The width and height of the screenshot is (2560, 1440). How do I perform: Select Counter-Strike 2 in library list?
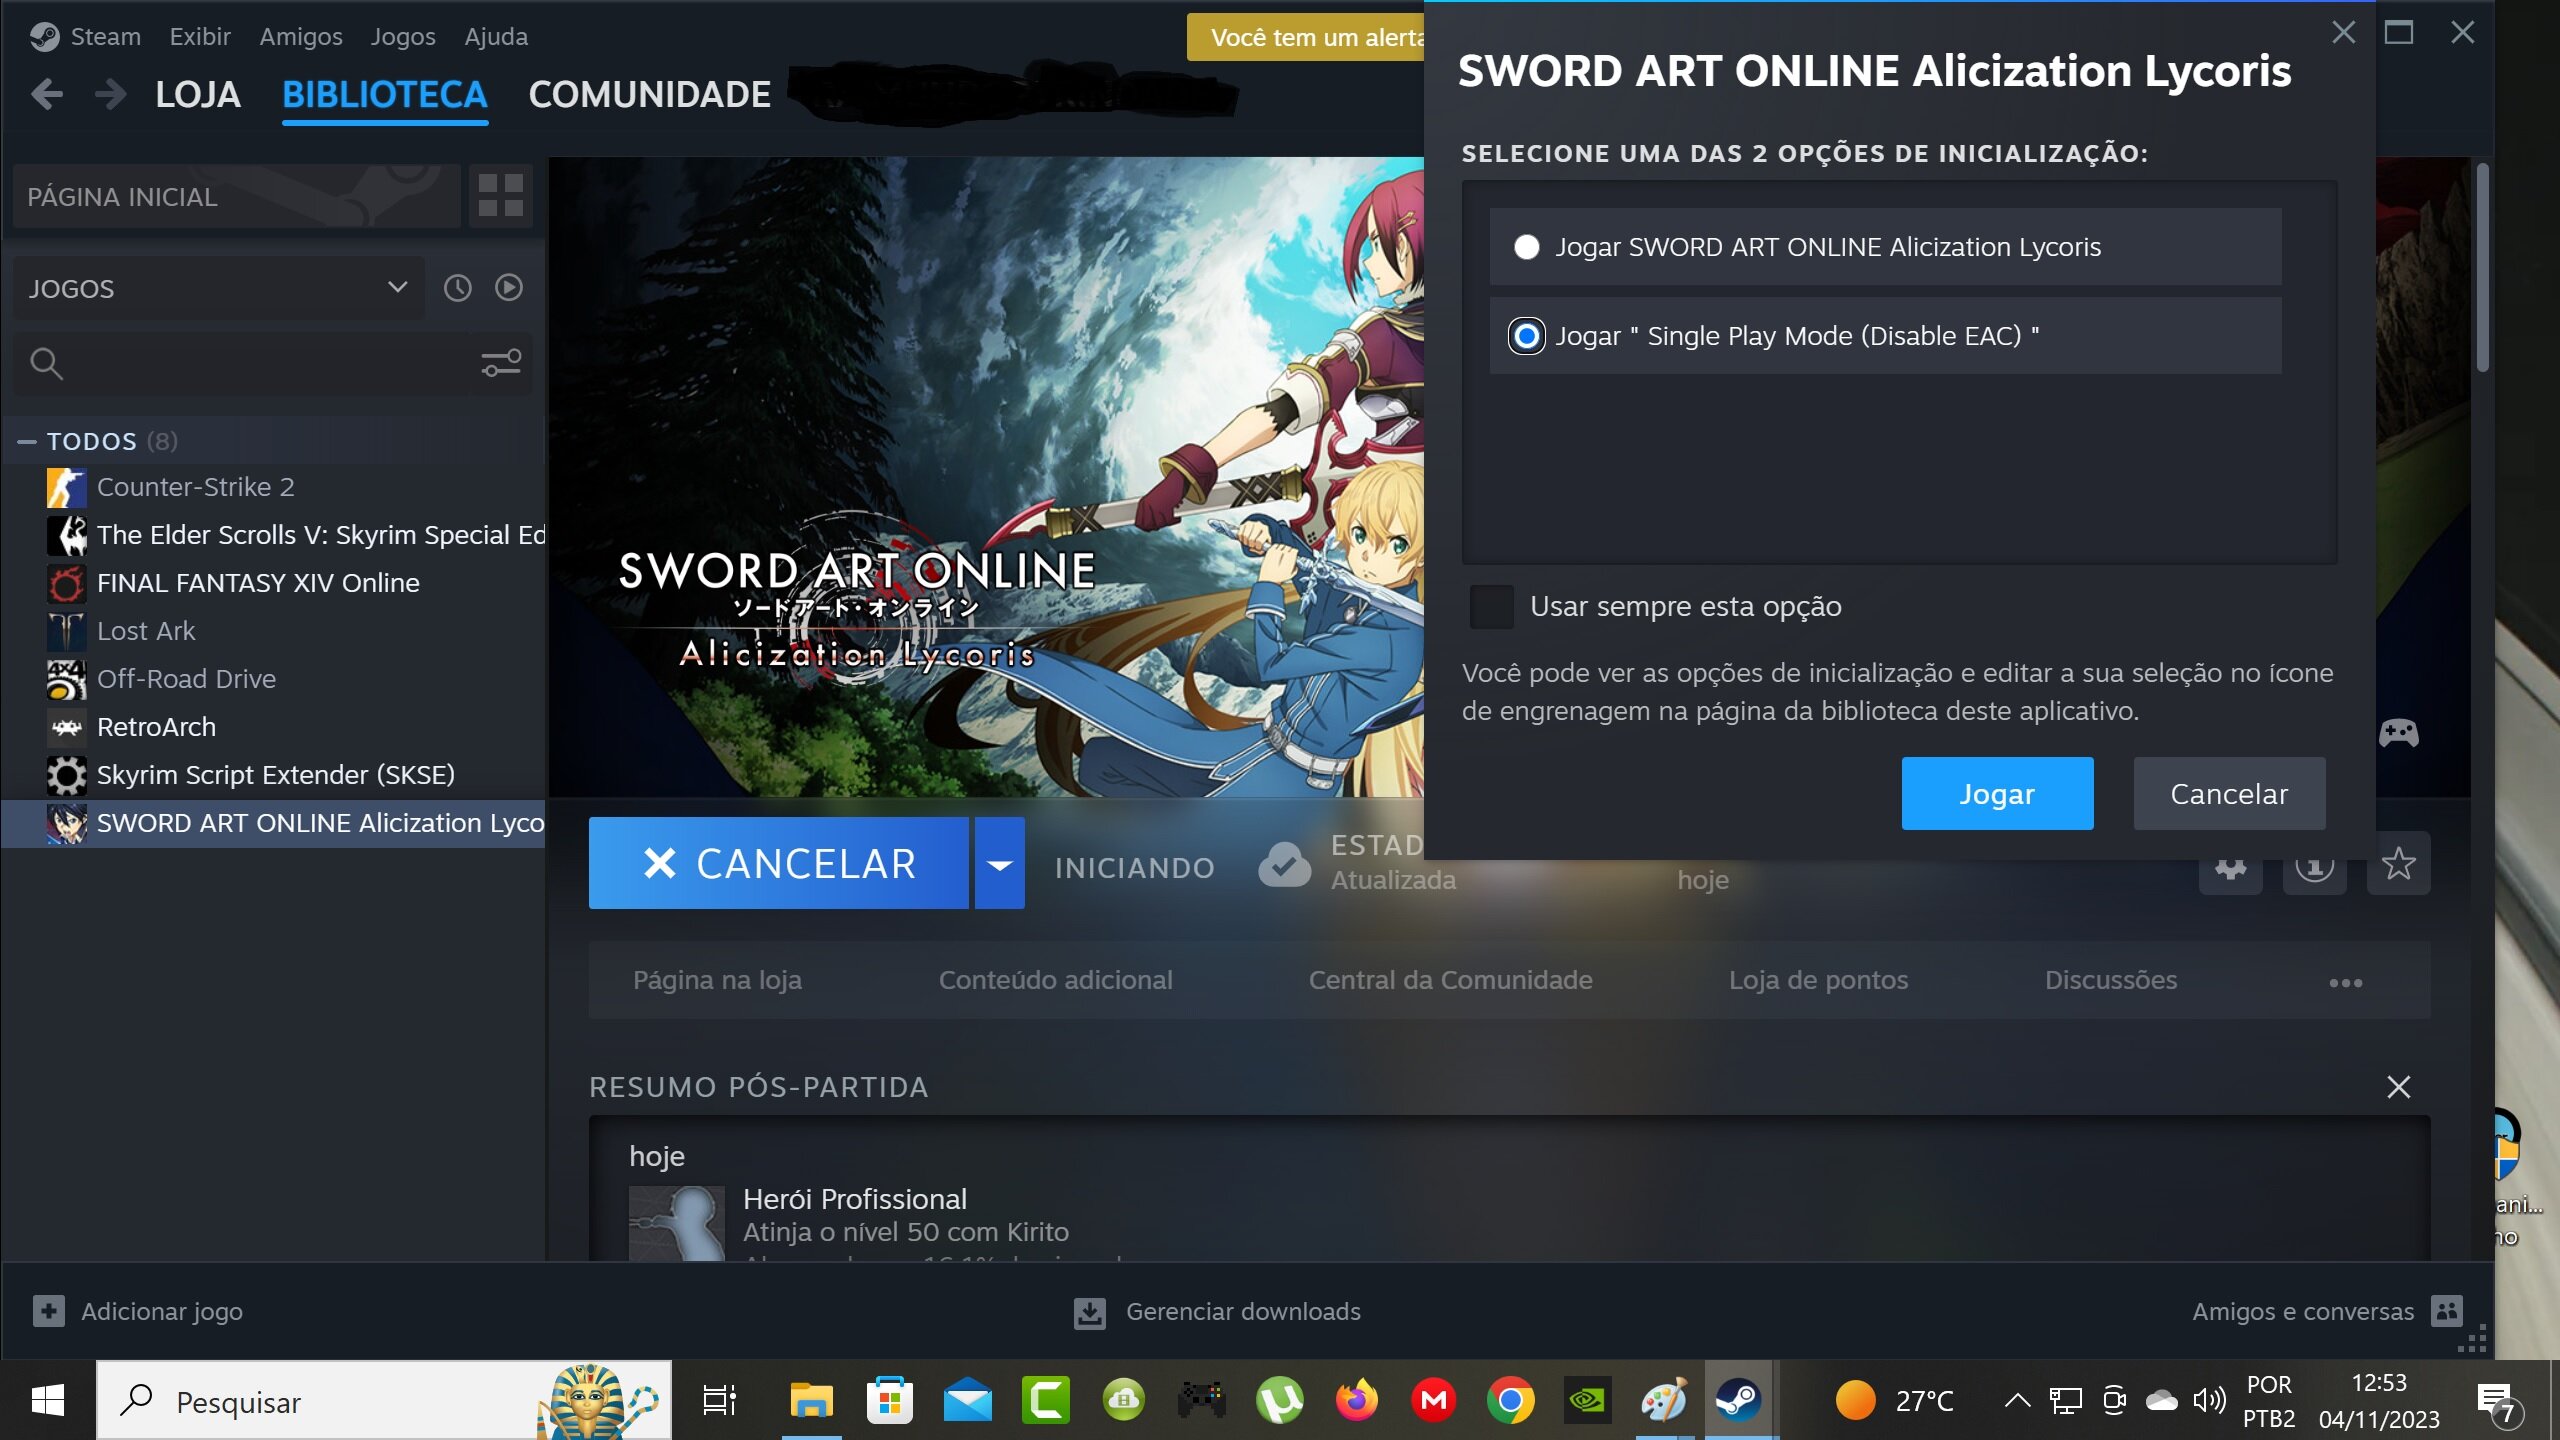pos(273,487)
